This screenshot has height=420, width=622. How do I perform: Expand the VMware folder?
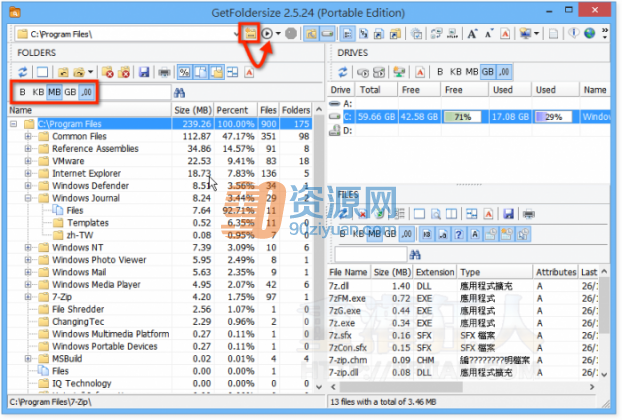pos(28,161)
